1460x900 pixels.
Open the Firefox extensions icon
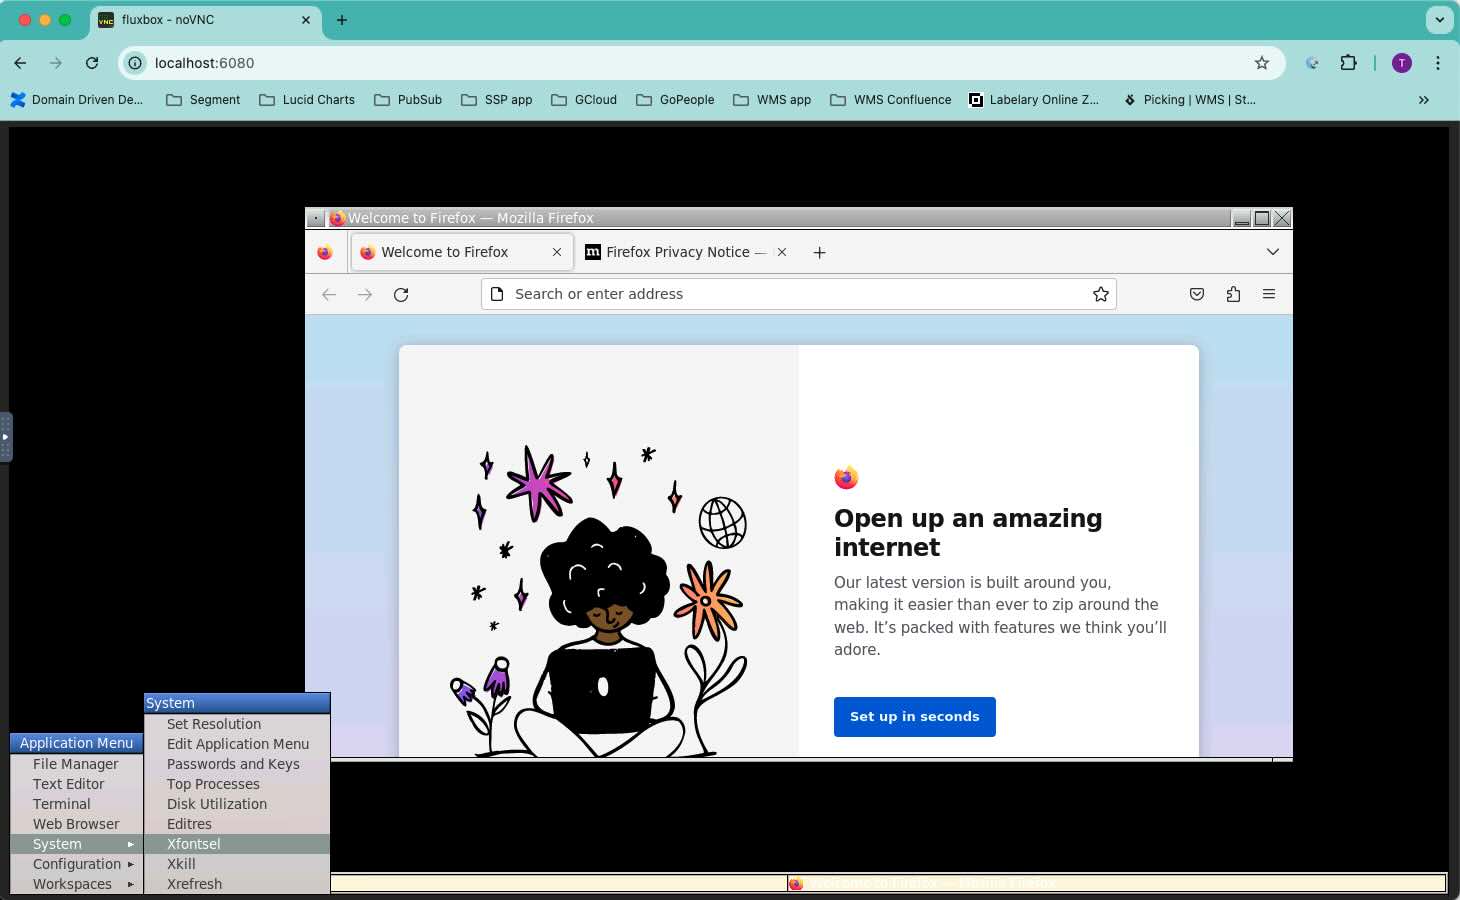pos(1233,294)
